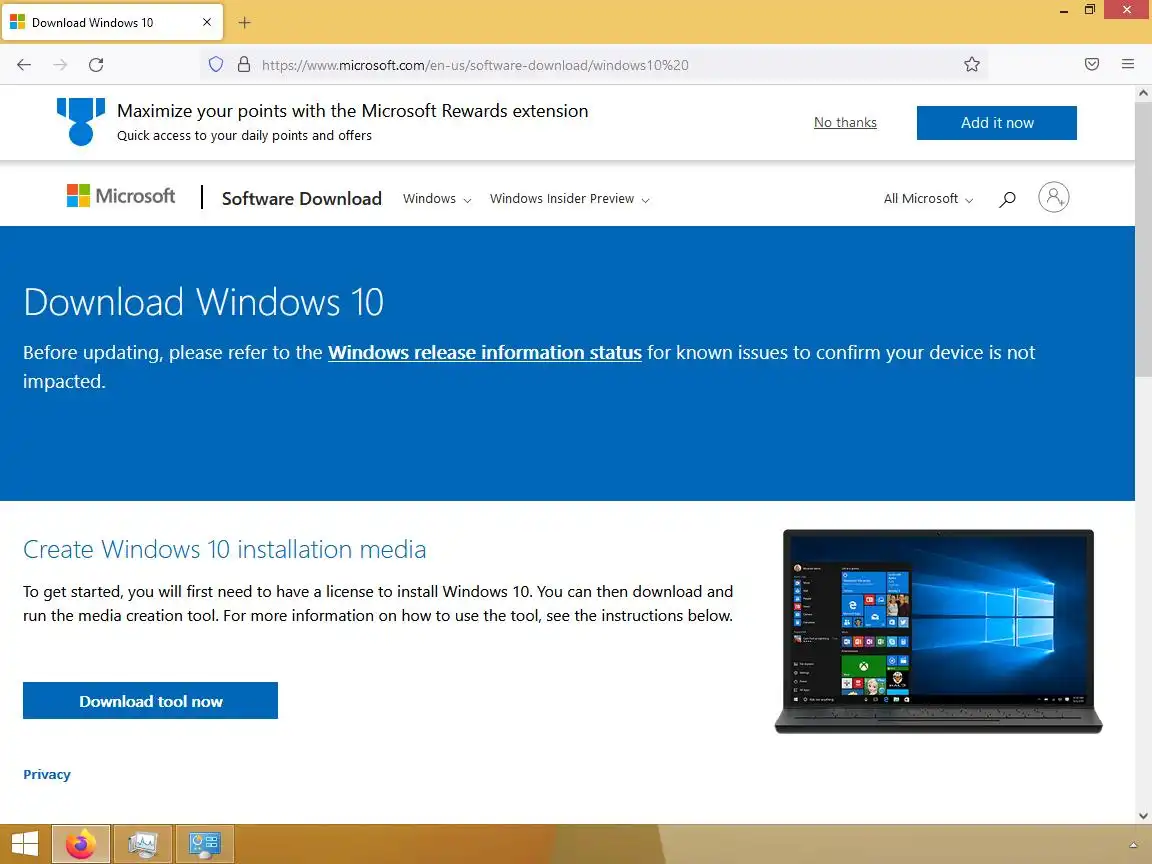Open the Firefox hamburger menu
The width and height of the screenshot is (1152, 864).
(x=1128, y=64)
